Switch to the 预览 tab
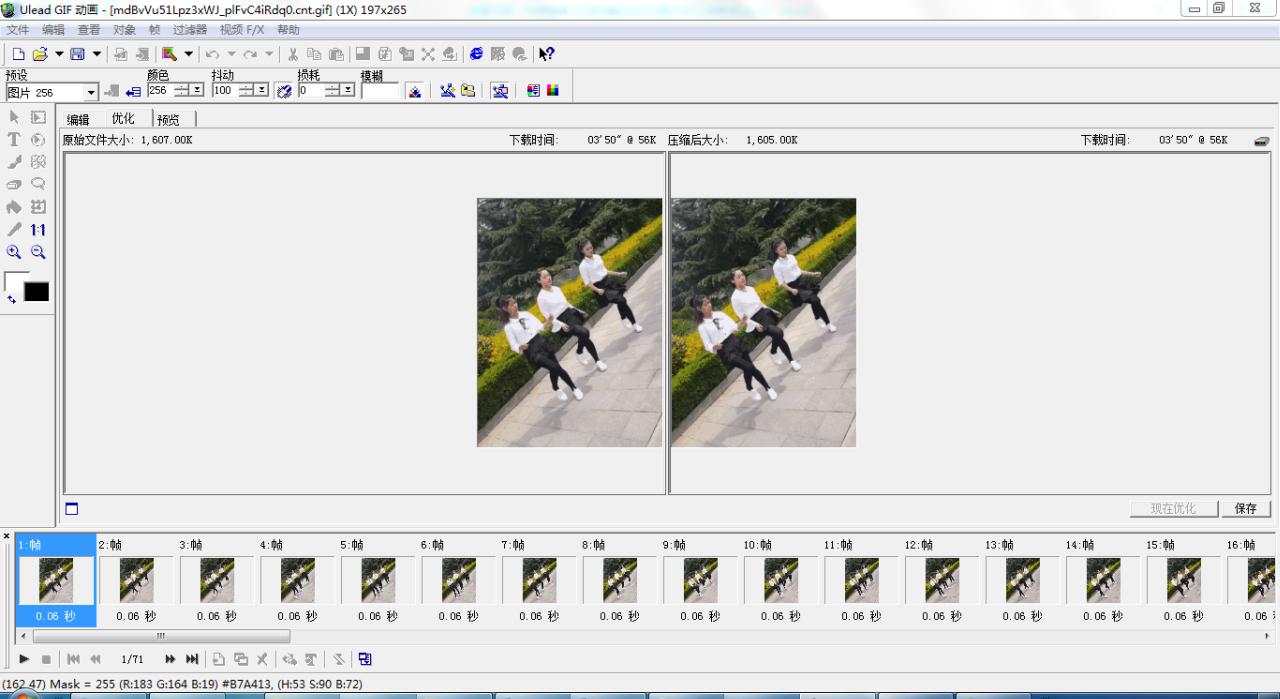Screen dimensions: 1280x699 [169, 118]
